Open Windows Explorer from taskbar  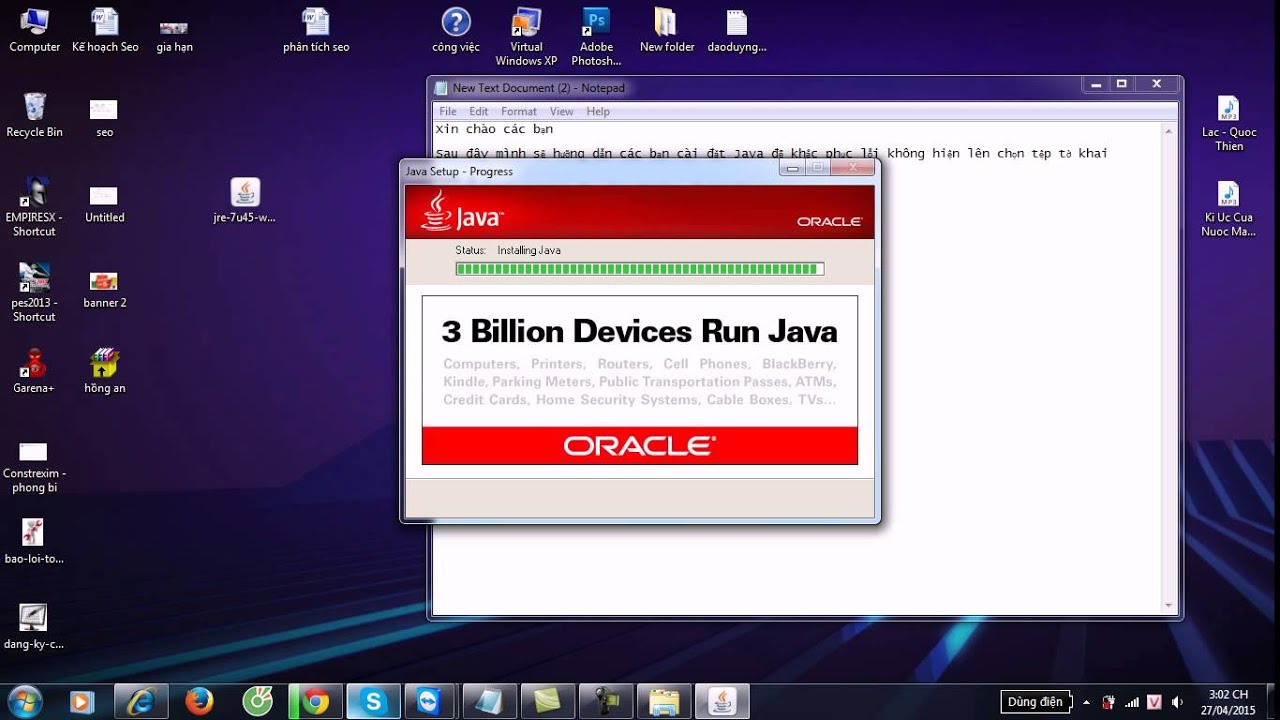[665, 702]
